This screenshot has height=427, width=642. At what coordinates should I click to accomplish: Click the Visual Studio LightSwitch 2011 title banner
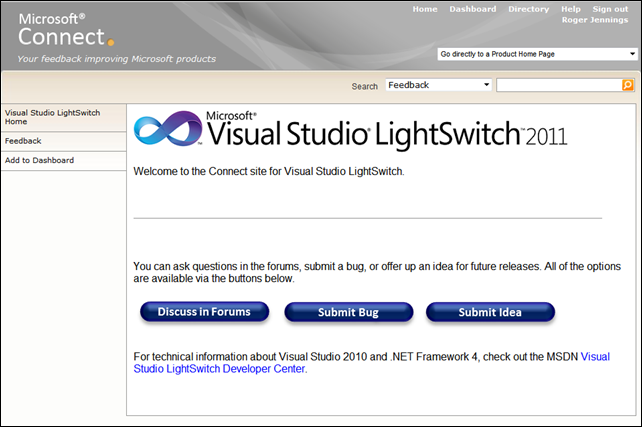tap(350, 129)
